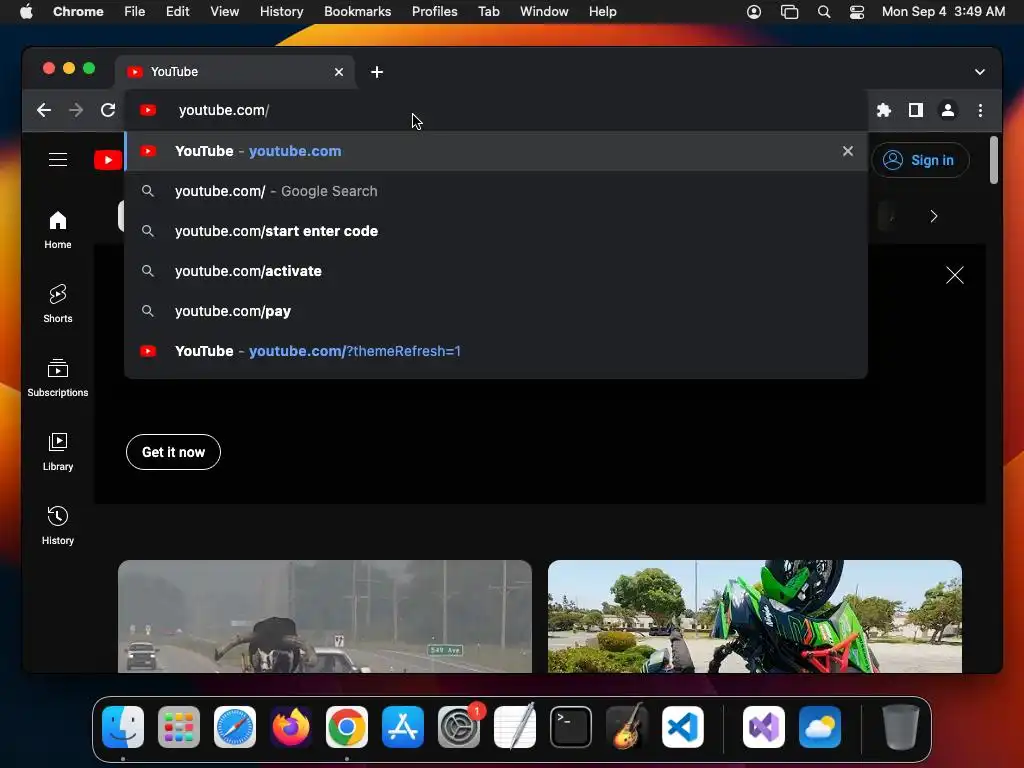Open the History menu in menu bar
Image resolution: width=1024 pixels, height=768 pixels.
point(281,12)
